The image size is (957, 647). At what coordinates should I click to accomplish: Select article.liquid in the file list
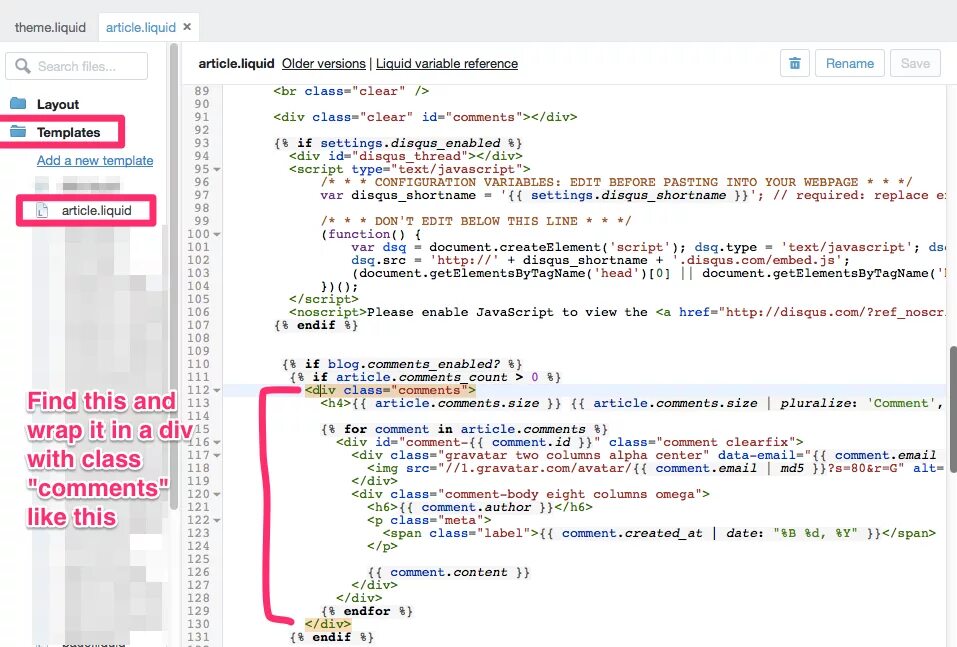click(96, 211)
